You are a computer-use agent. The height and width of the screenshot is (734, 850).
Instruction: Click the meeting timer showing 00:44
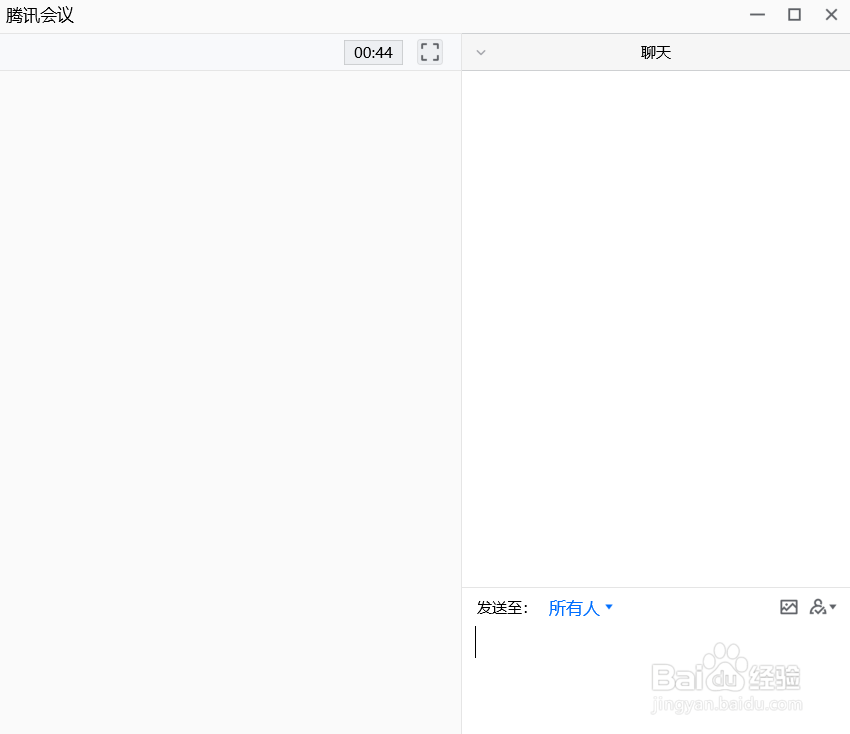(372, 52)
